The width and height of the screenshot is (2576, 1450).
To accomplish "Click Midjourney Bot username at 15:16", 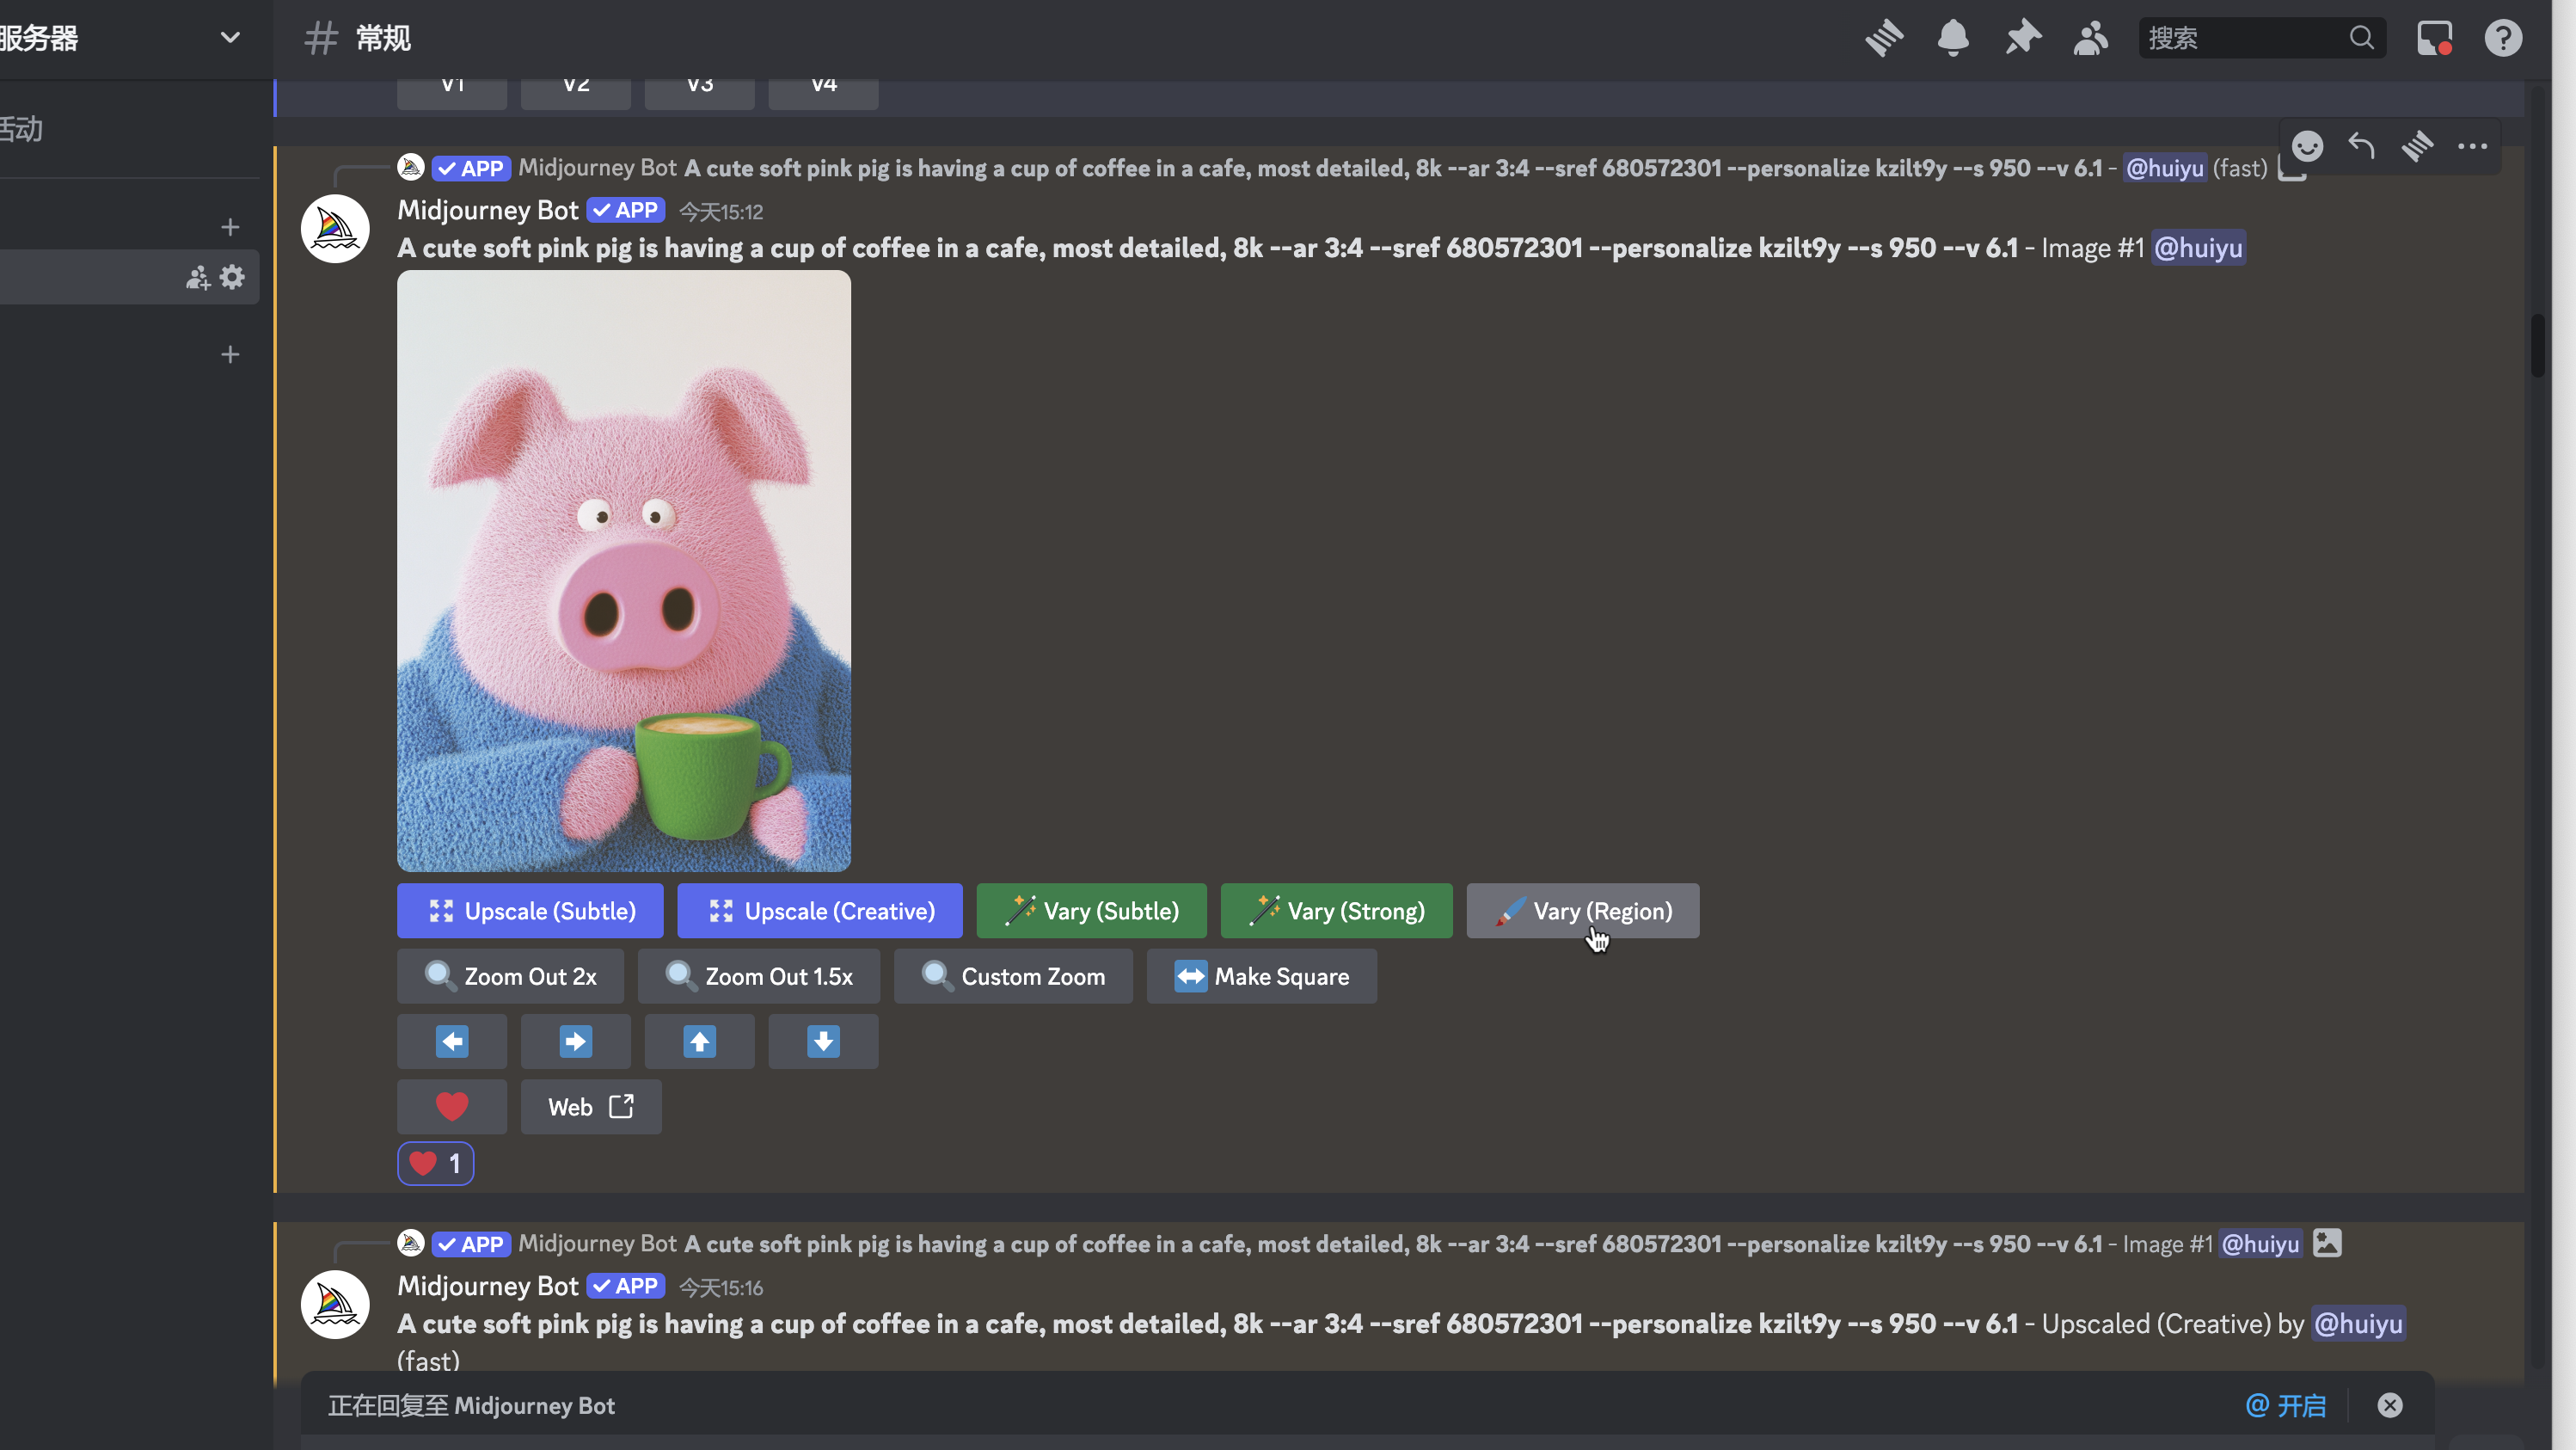I will click(x=488, y=1286).
